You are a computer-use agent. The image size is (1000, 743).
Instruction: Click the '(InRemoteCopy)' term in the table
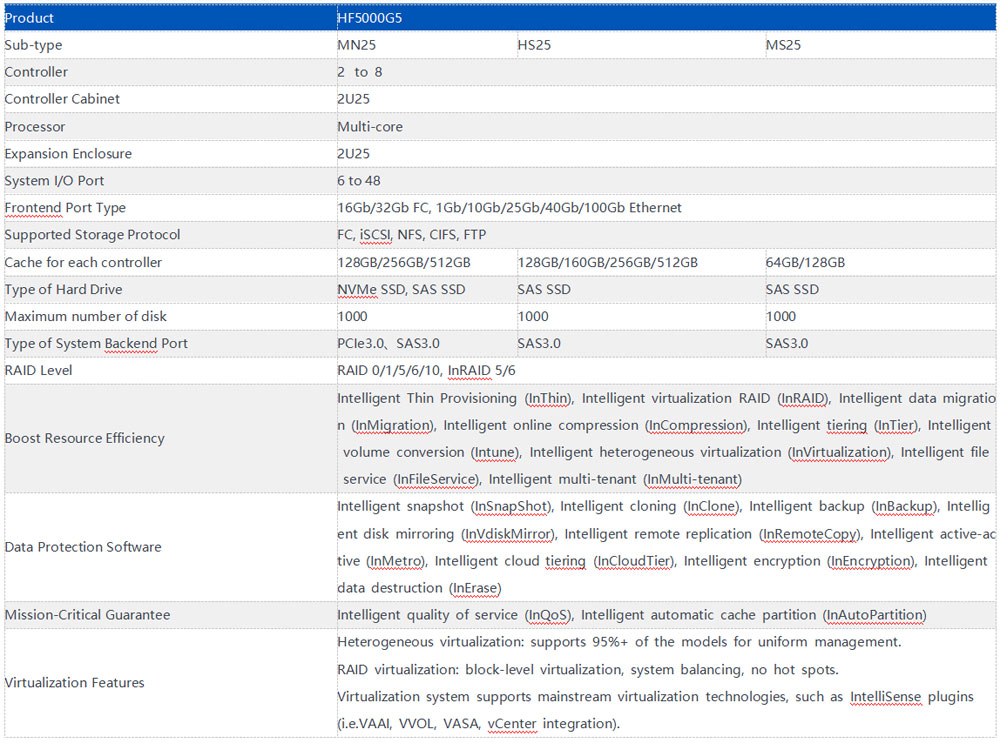pos(811,534)
